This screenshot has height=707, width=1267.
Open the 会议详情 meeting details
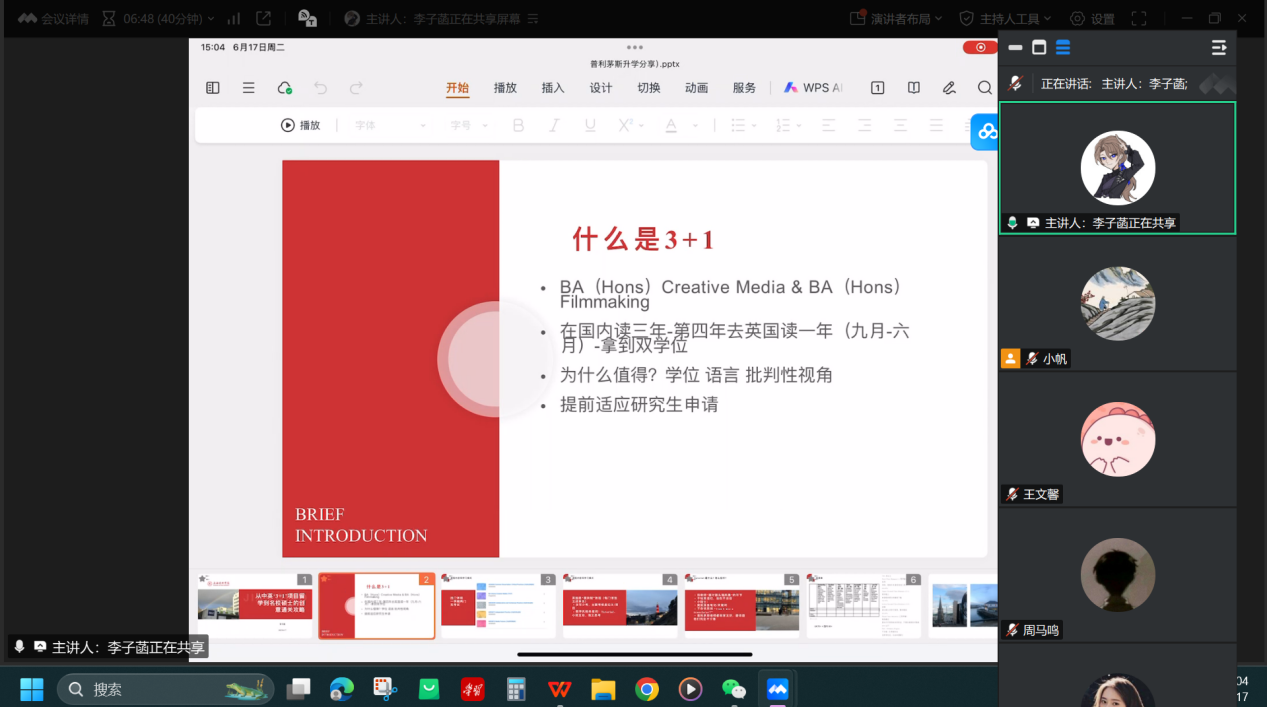(53, 18)
